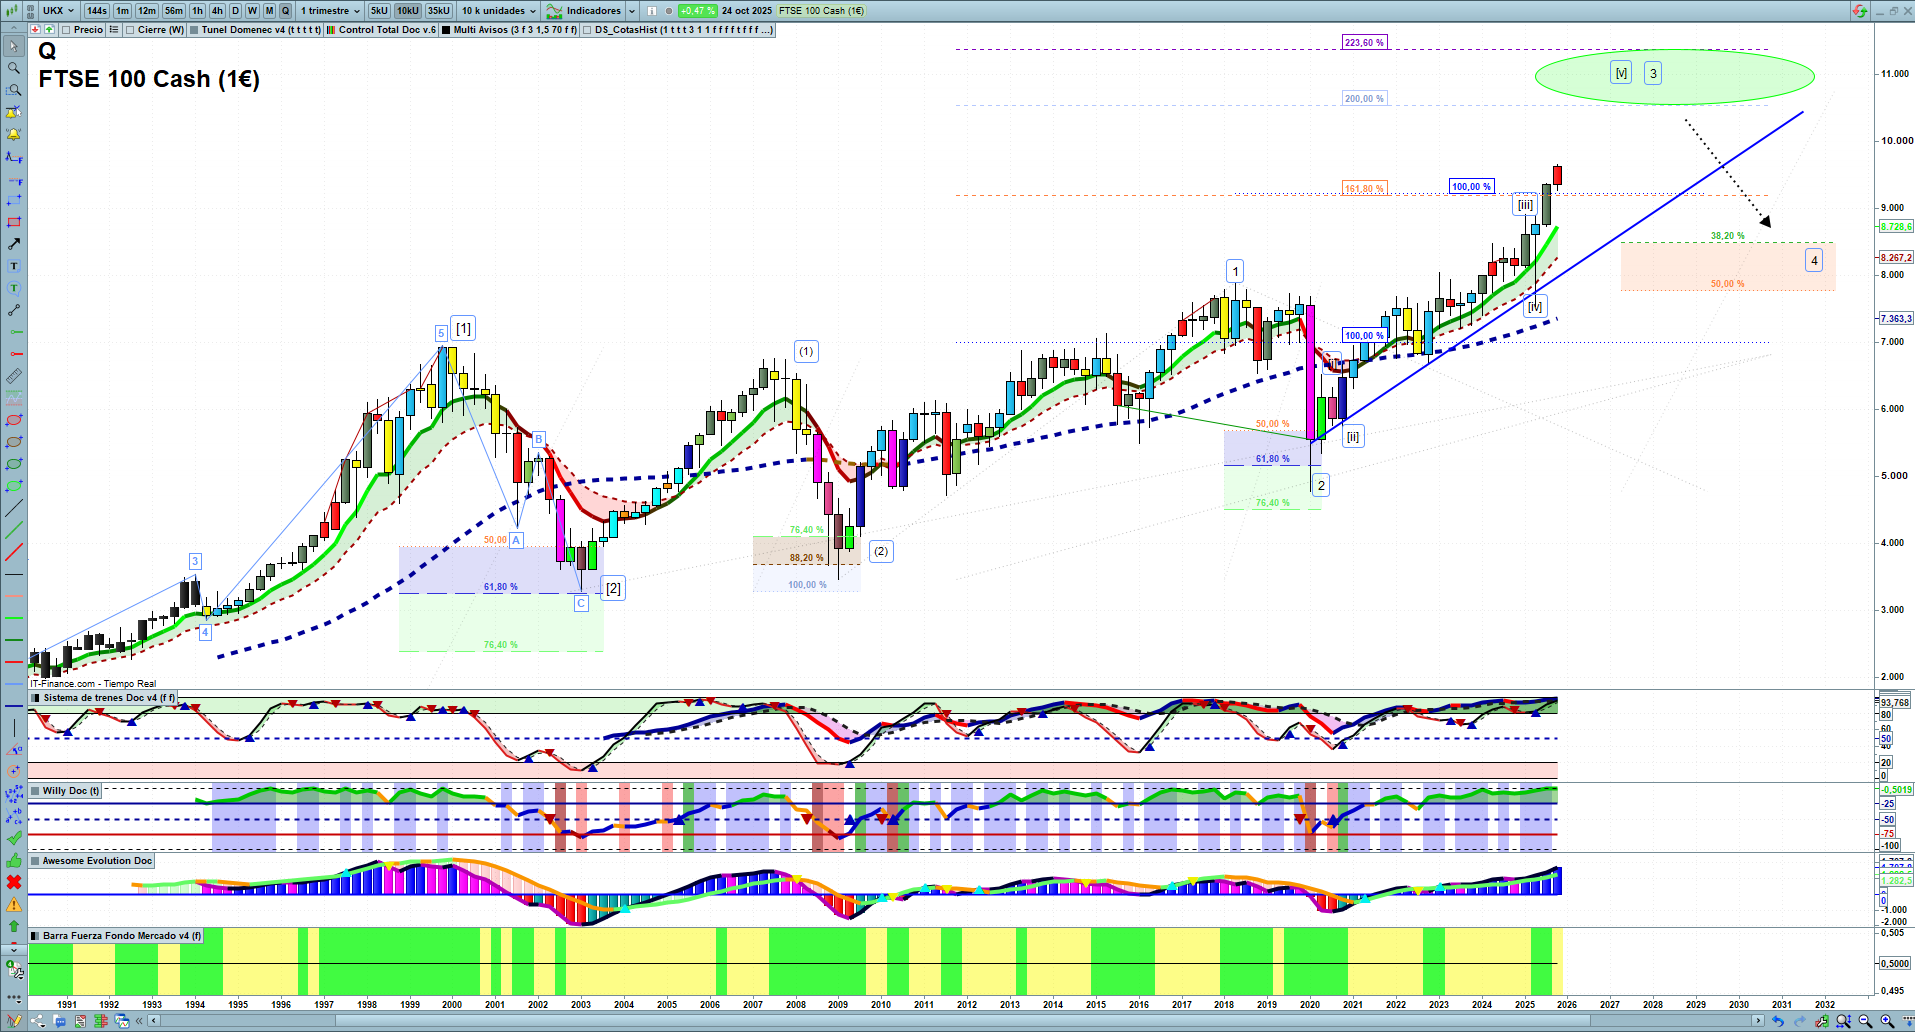This screenshot has height=1032, width=1915.
Task: Click the zoom in magnifier at bottom right
Action: [x=1887, y=1021]
